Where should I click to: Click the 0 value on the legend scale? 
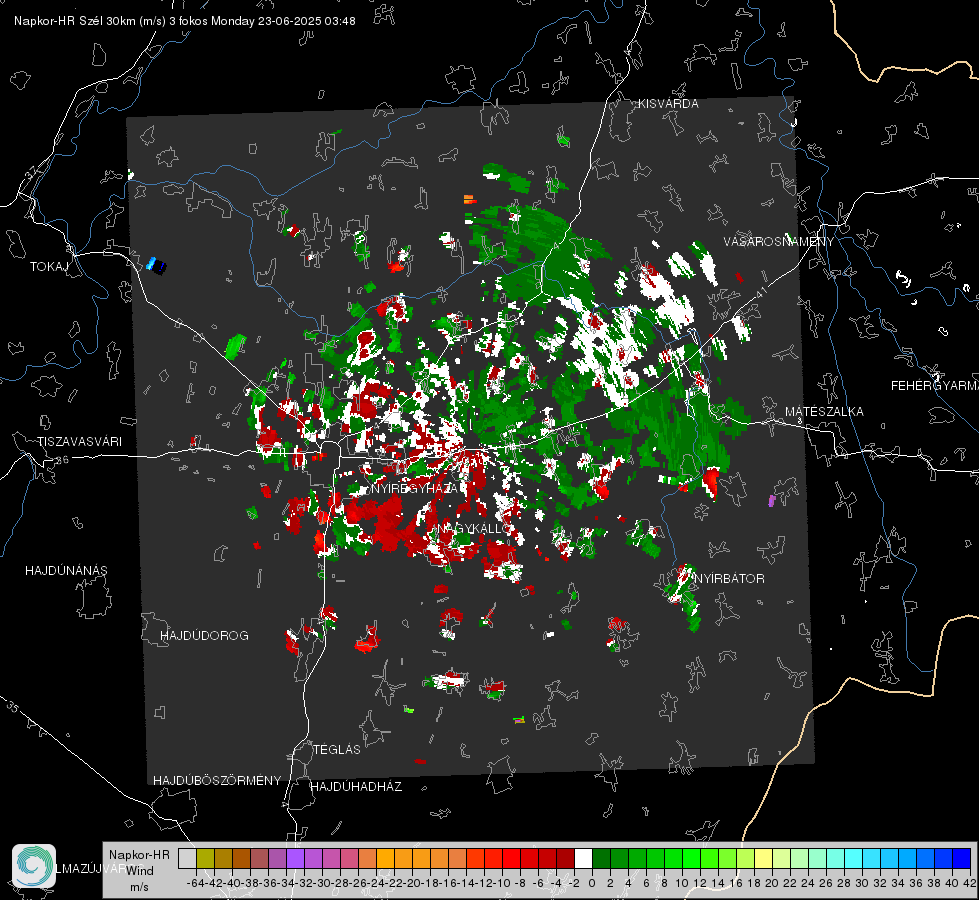pyautogui.click(x=592, y=883)
